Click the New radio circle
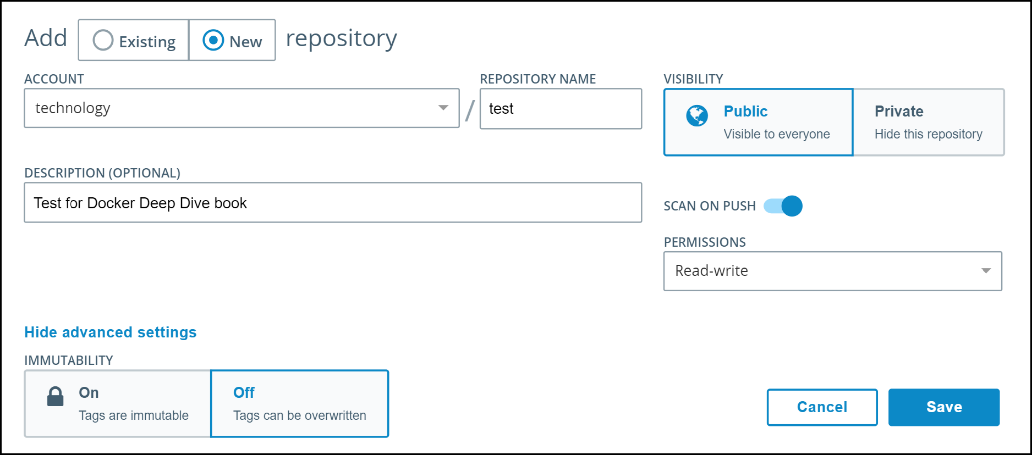The height and width of the screenshot is (455, 1032). pos(213,41)
